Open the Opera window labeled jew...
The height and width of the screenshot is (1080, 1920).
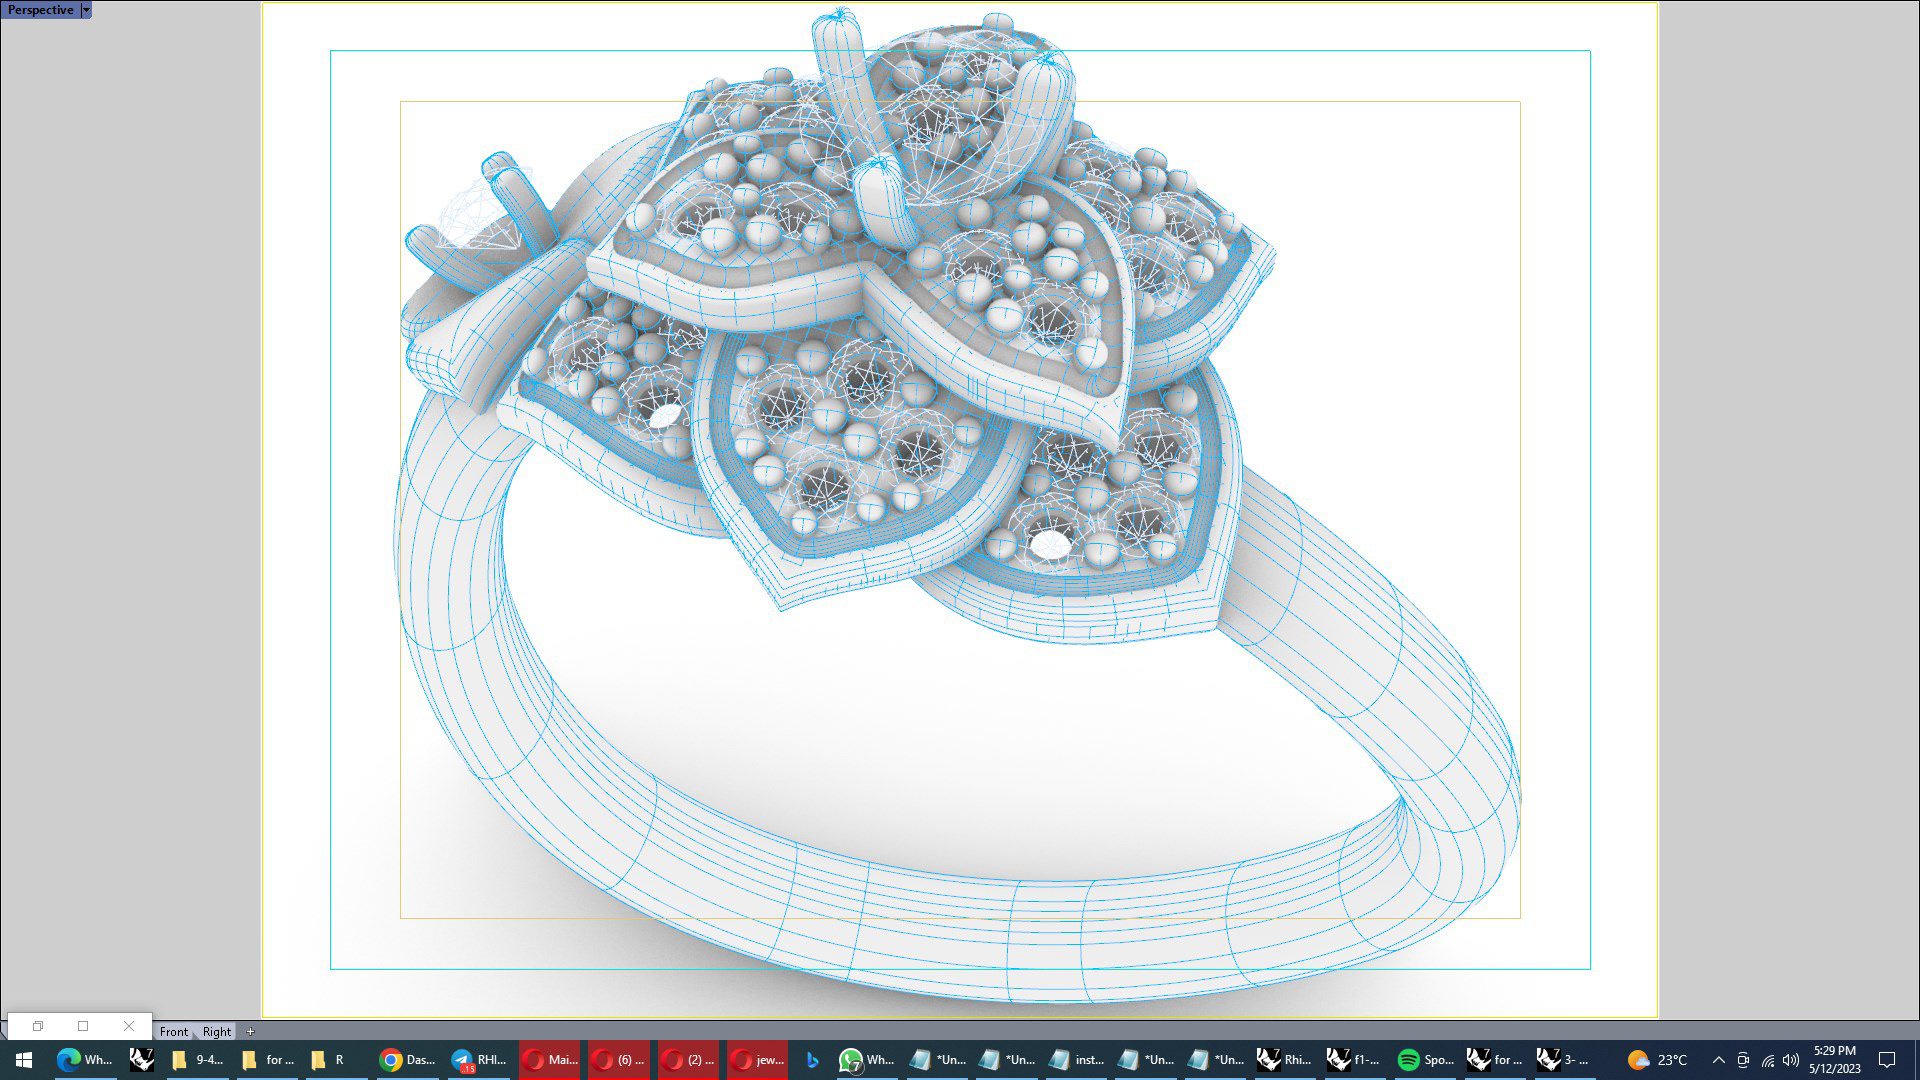756,1060
